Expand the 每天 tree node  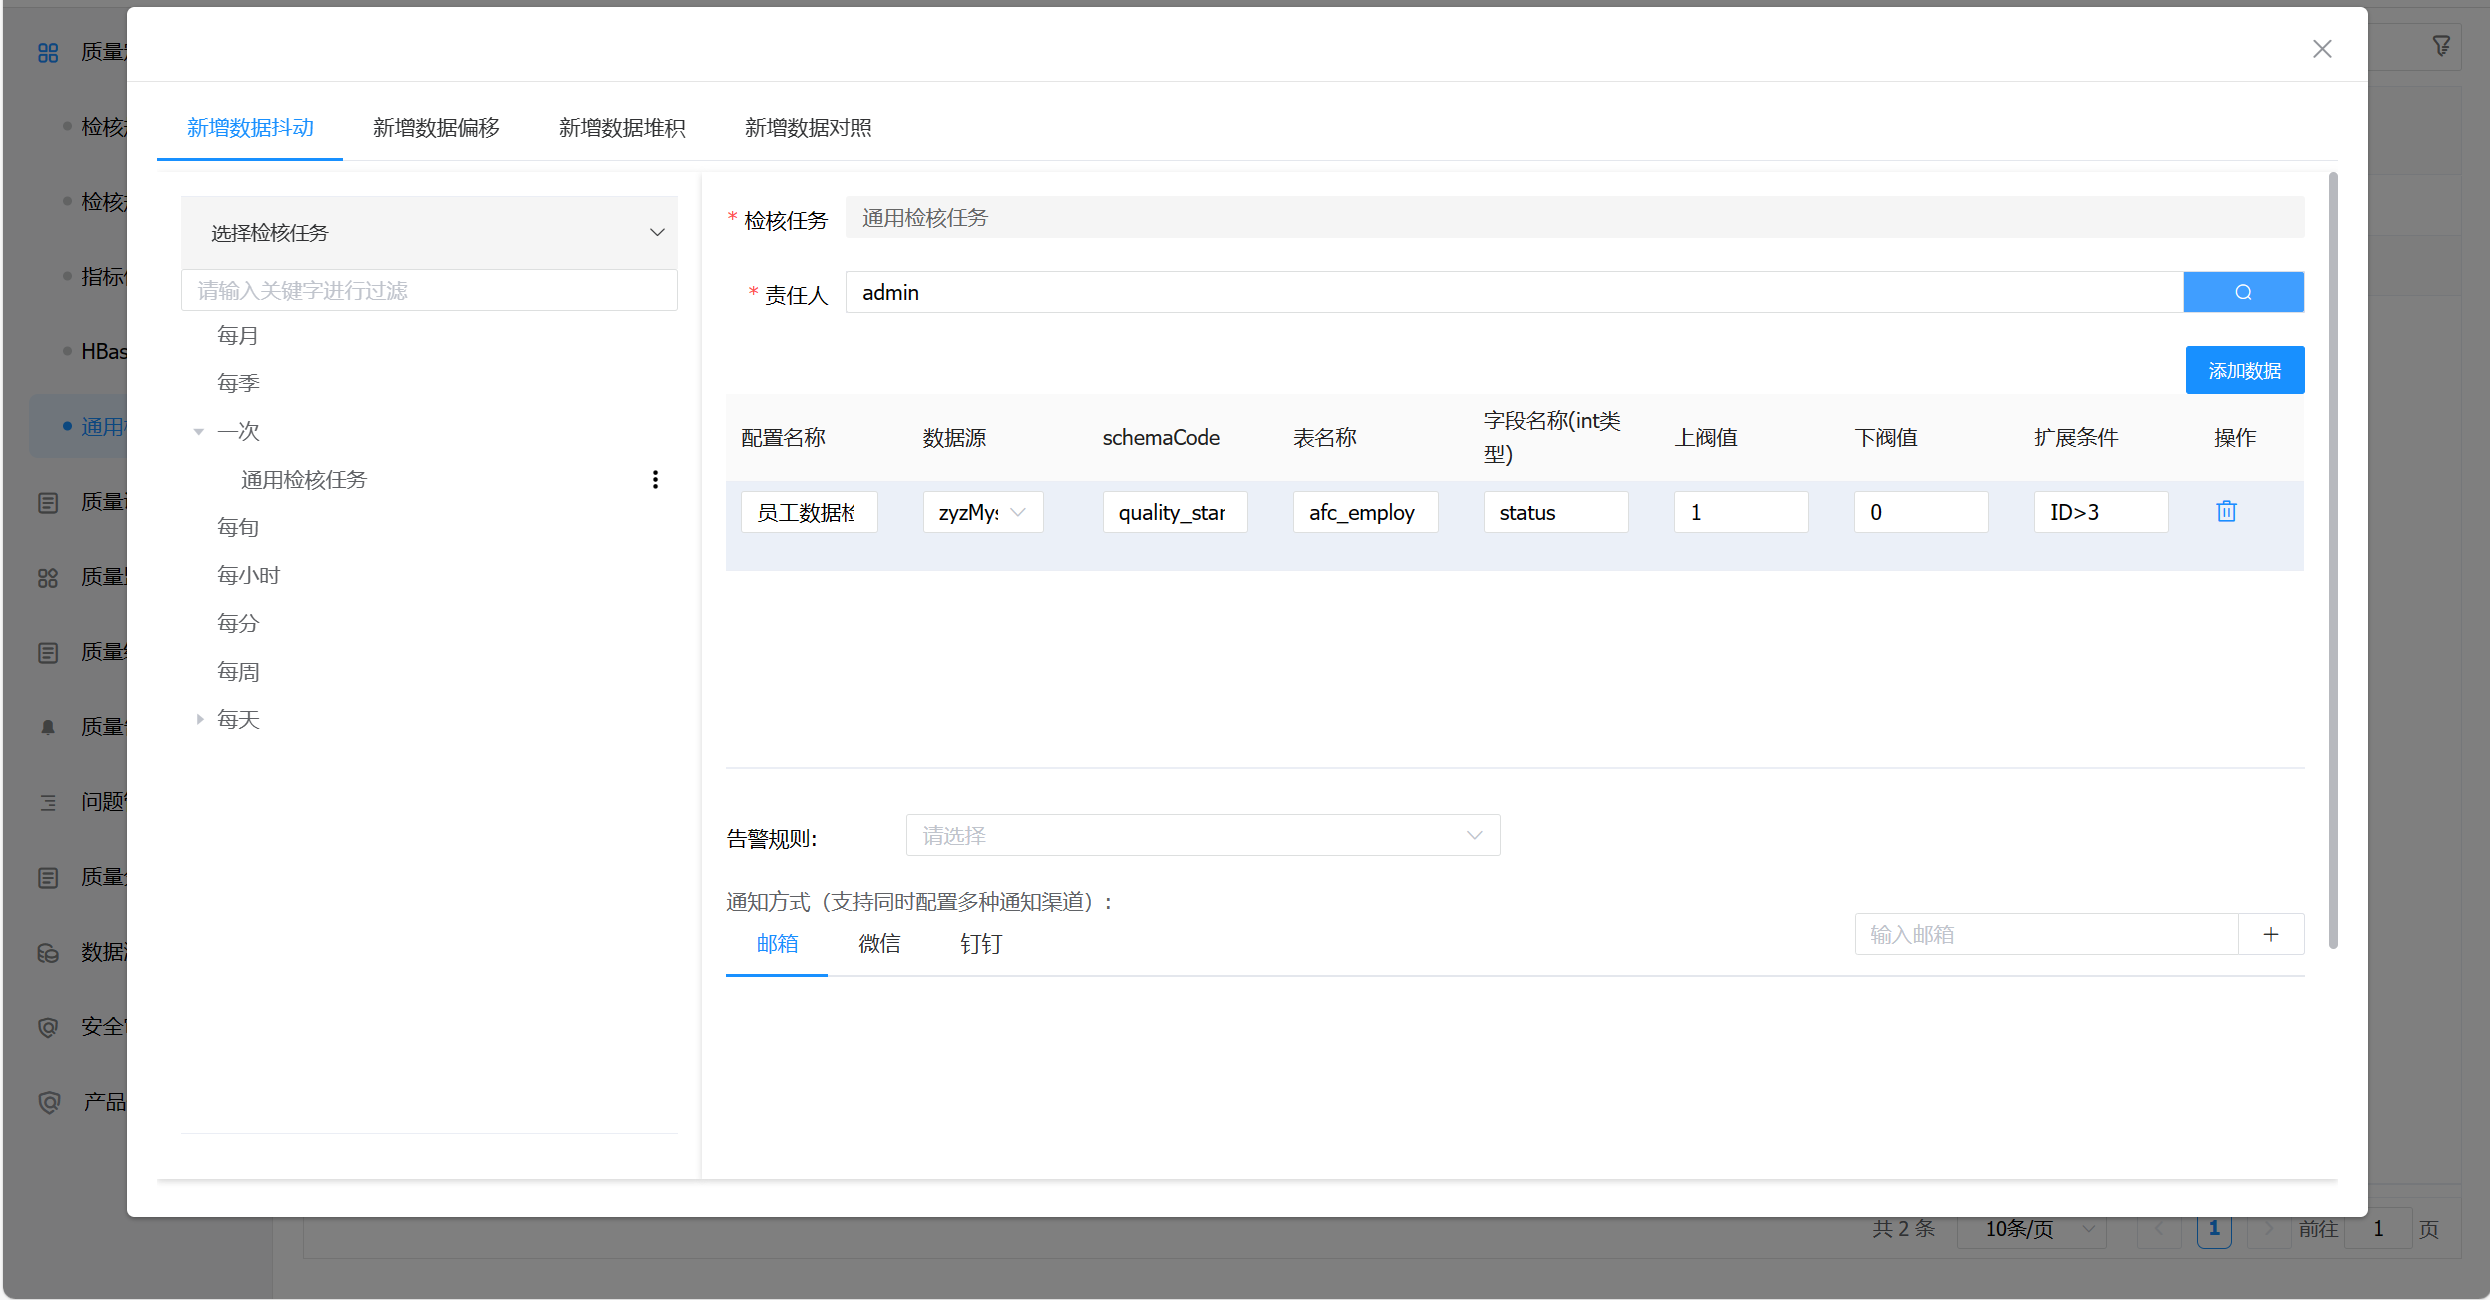pyautogui.click(x=199, y=719)
